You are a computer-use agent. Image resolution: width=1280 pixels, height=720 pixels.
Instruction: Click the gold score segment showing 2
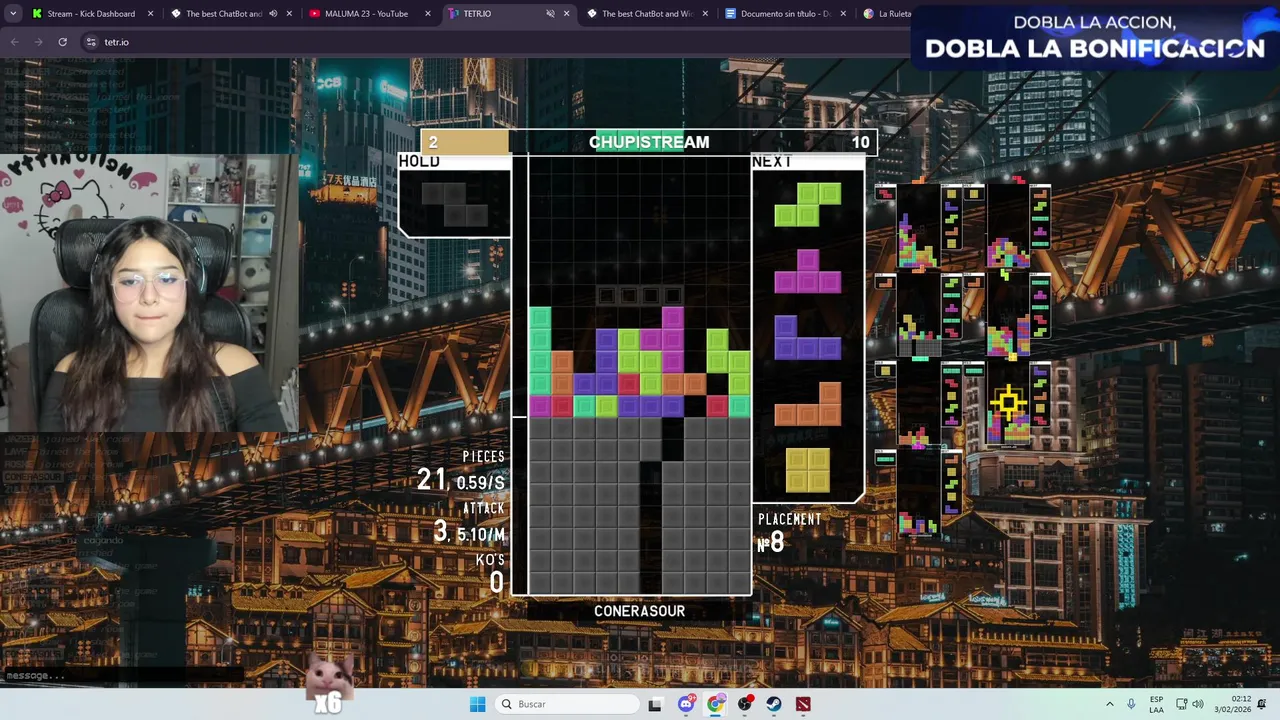point(465,142)
